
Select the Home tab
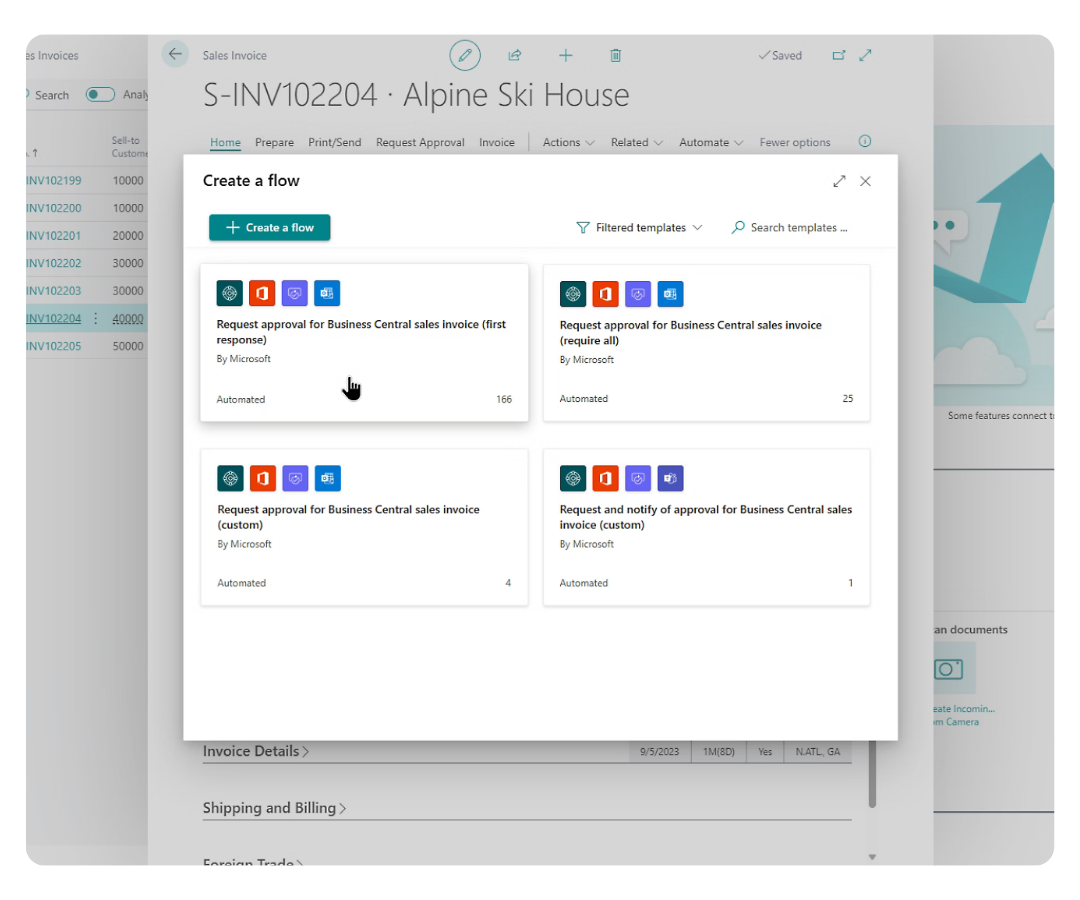tap(225, 142)
